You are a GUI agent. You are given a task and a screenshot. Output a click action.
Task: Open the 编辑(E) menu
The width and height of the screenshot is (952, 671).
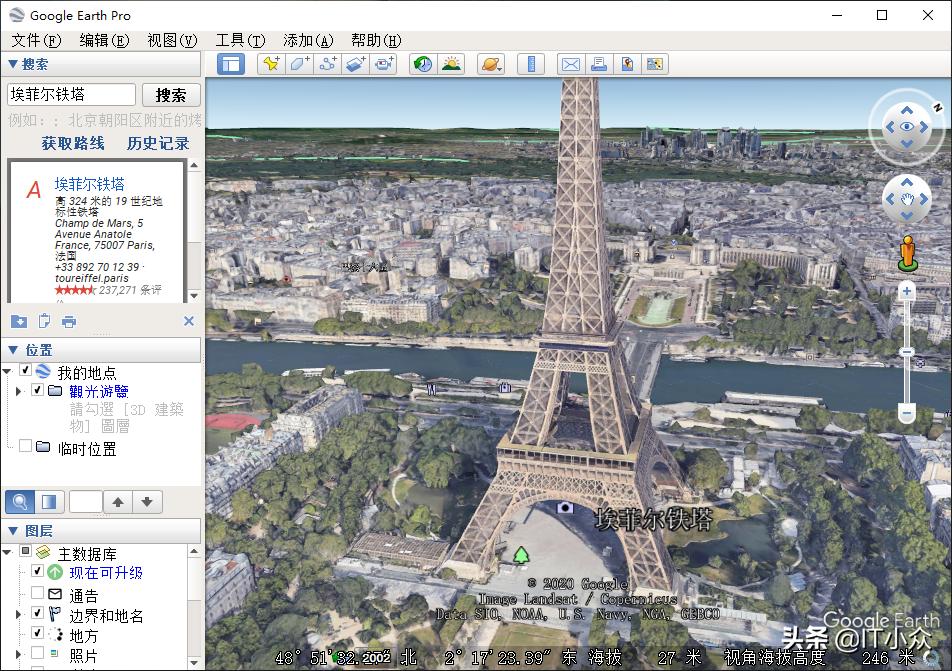pyautogui.click(x=104, y=41)
